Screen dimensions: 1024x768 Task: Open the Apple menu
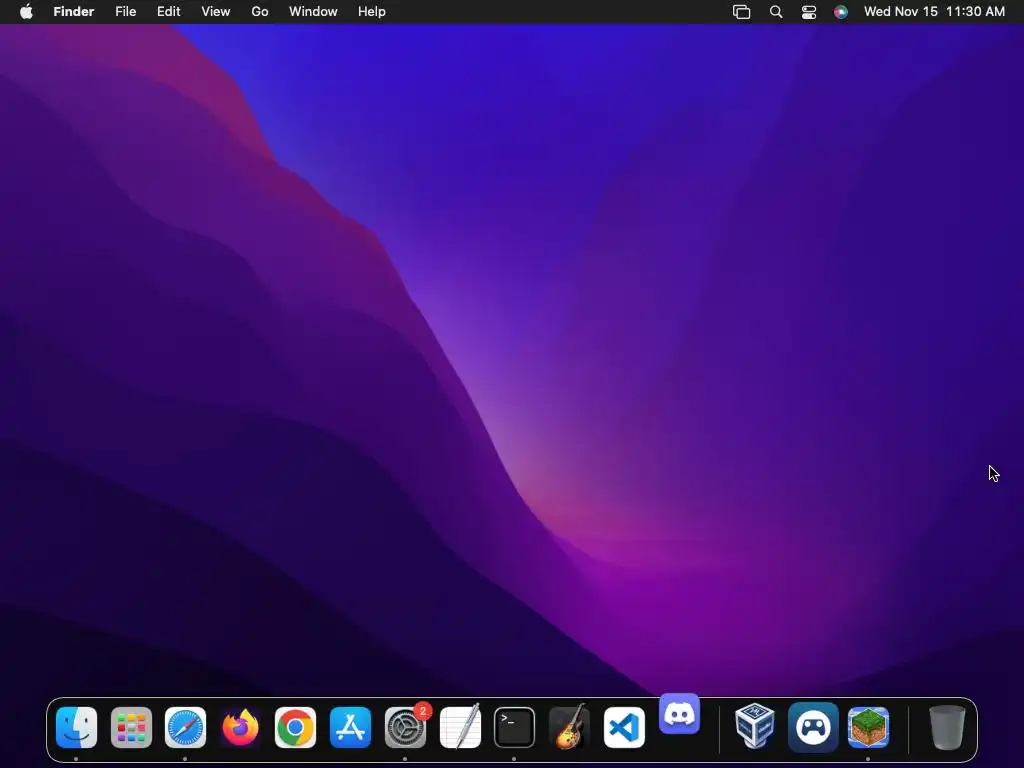(x=26, y=12)
